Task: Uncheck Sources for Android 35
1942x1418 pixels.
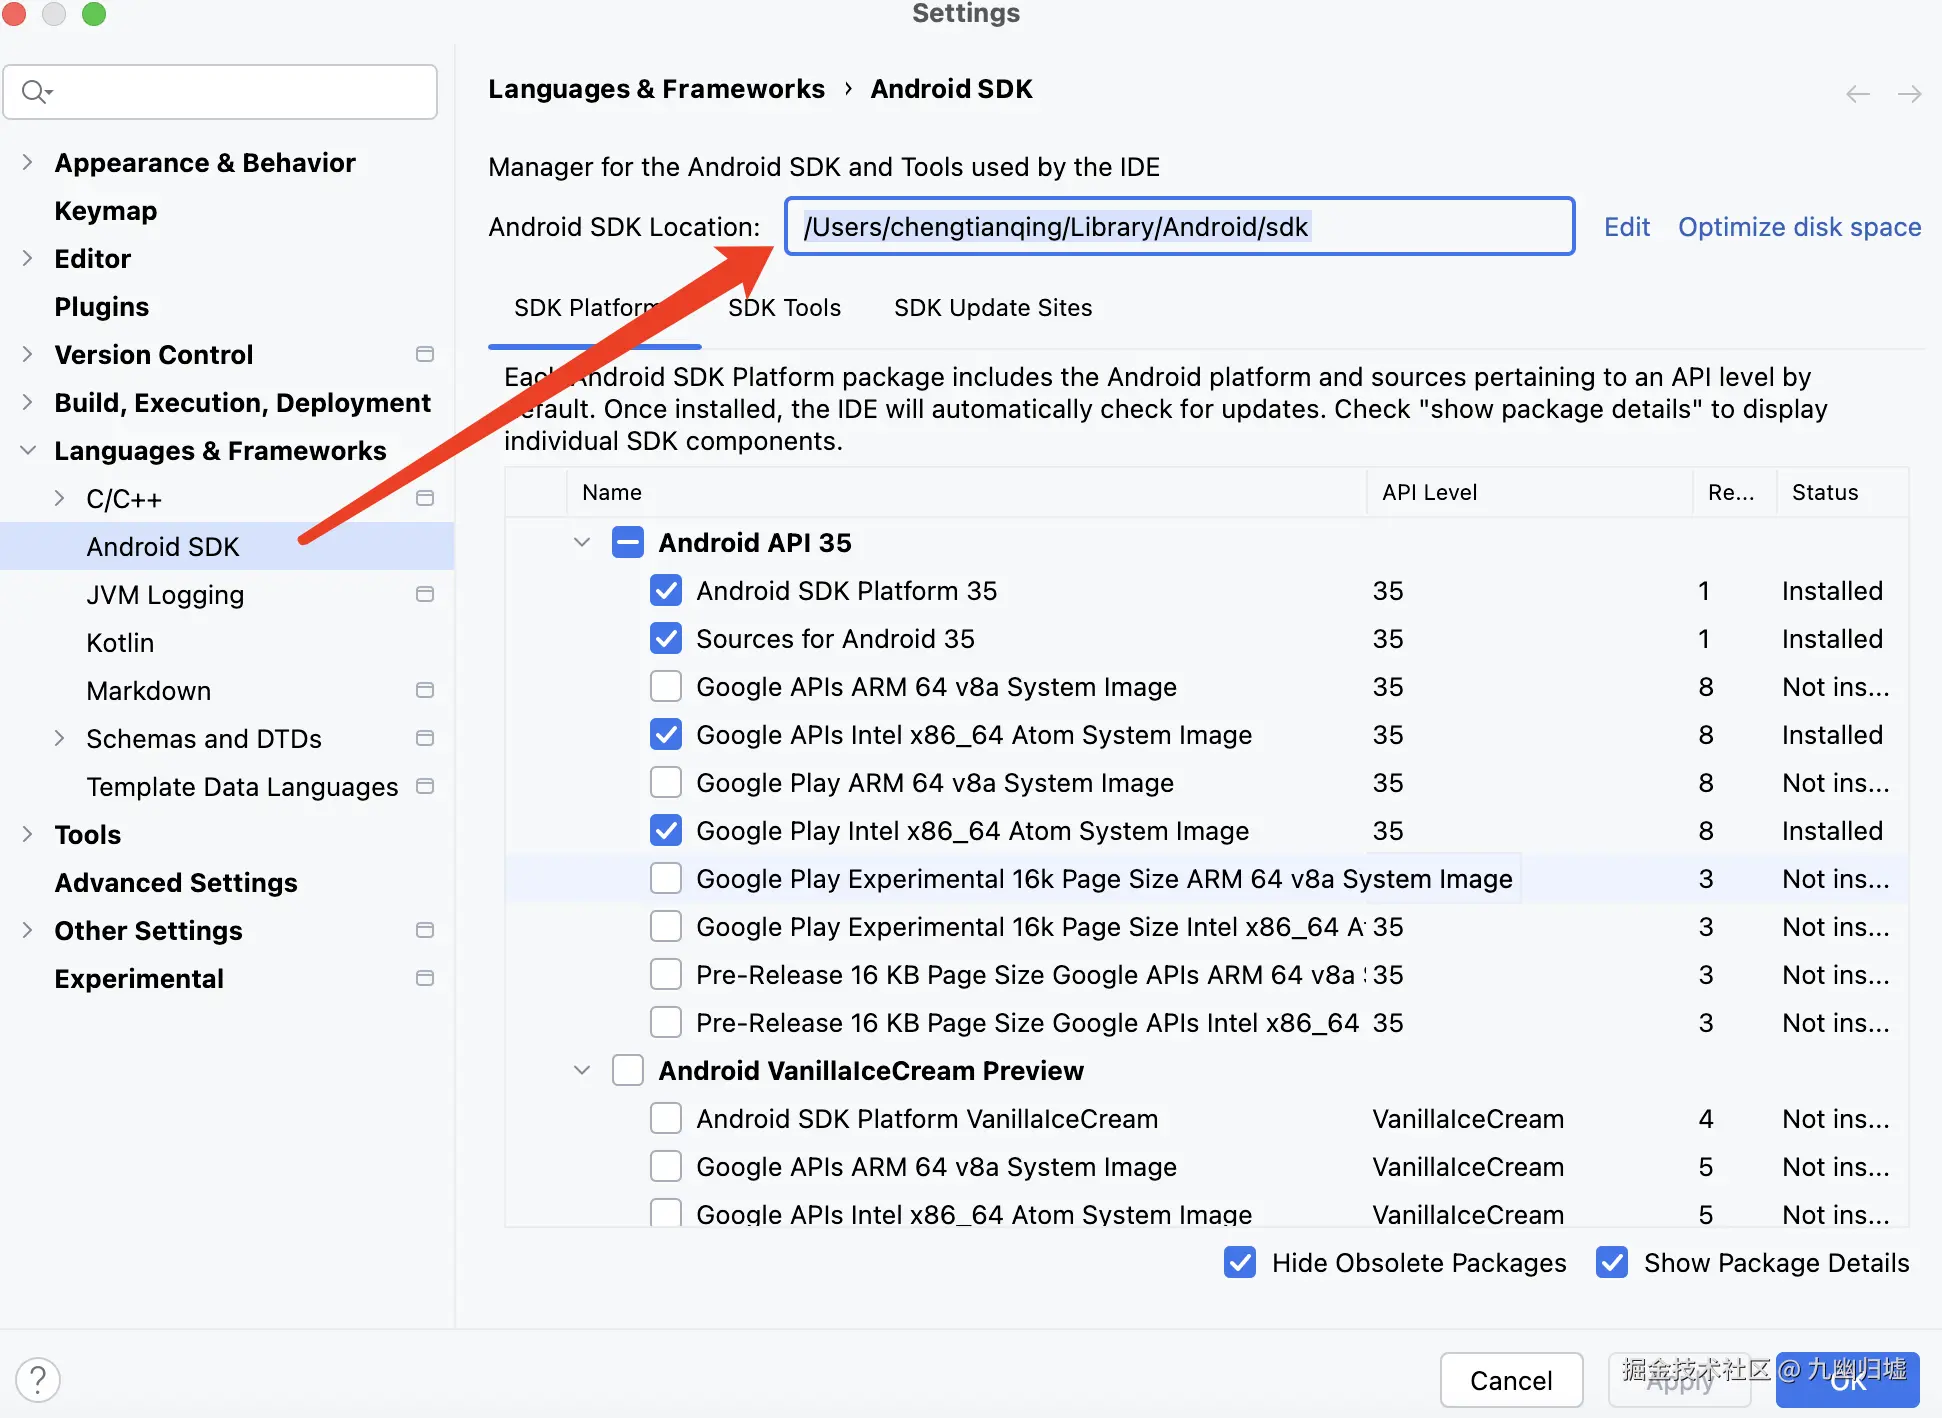Action: [x=666, y=639]
